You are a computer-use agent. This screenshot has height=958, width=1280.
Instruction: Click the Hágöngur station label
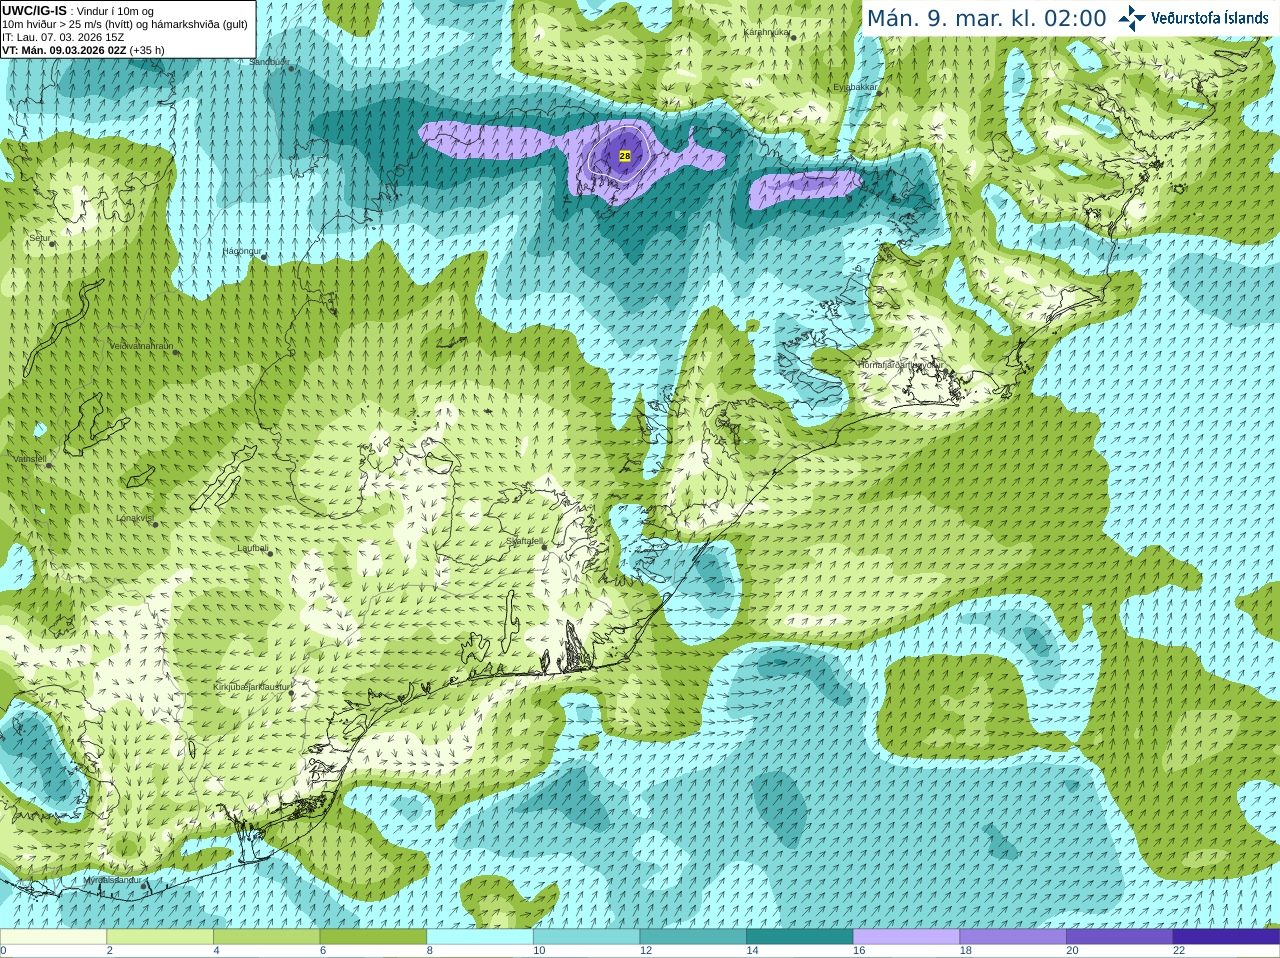click(x=242, y=251)
